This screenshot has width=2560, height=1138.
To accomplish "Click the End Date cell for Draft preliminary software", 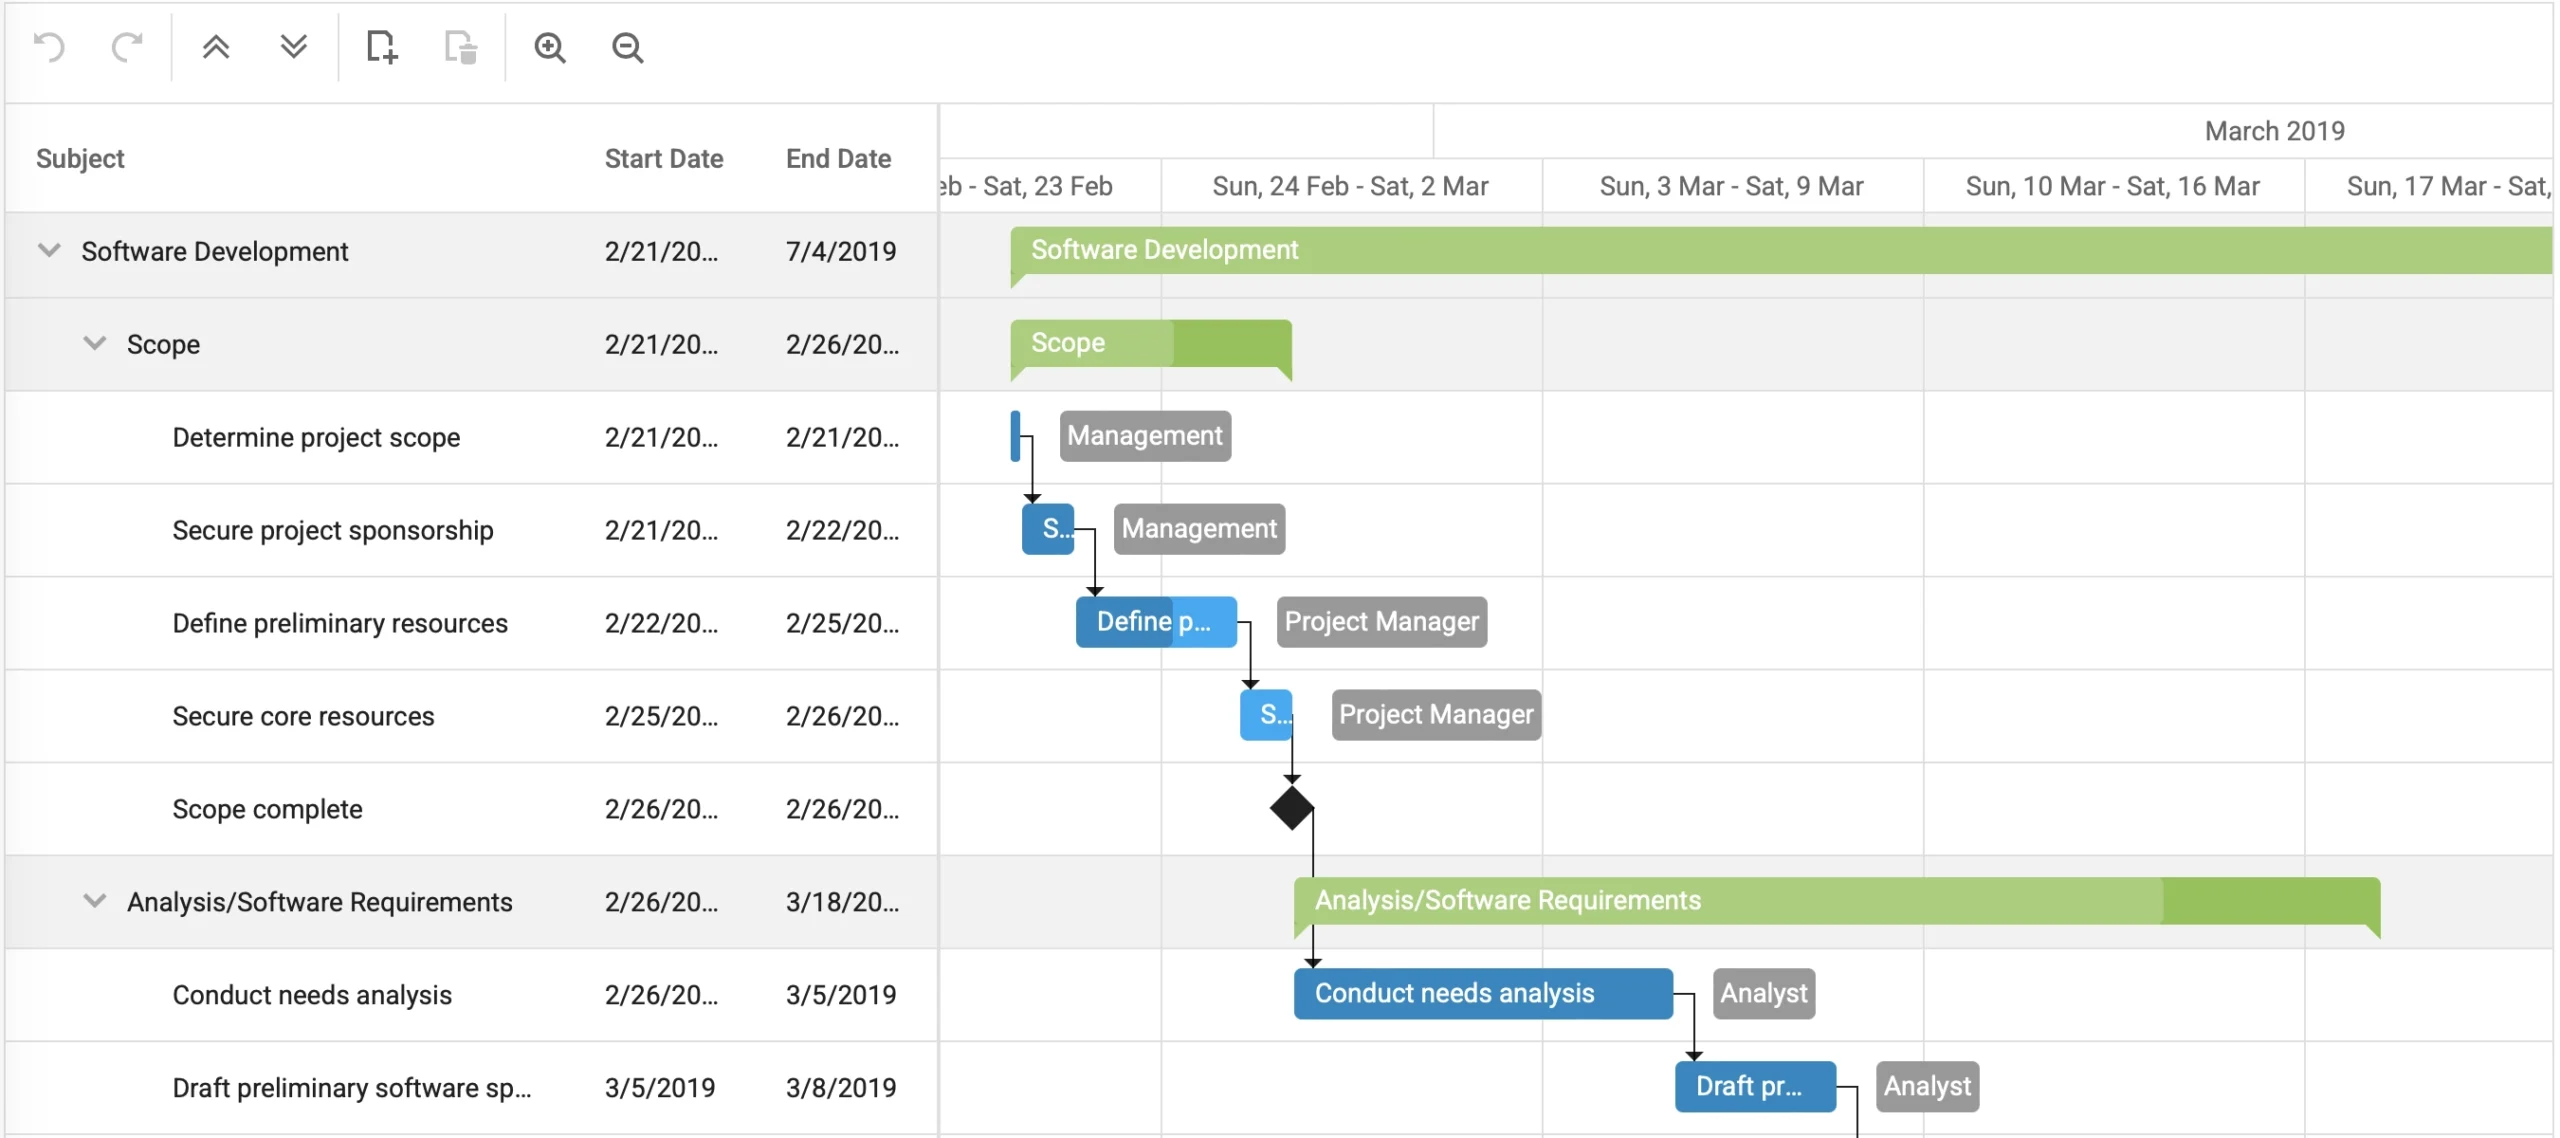I will coord(841,1087).
